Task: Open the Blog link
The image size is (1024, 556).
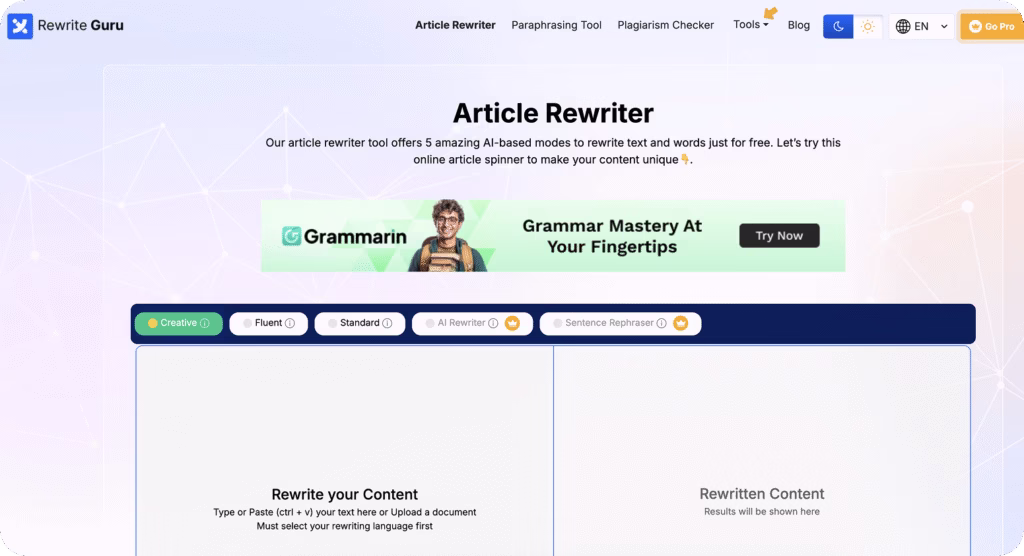Action: (798, 25)
